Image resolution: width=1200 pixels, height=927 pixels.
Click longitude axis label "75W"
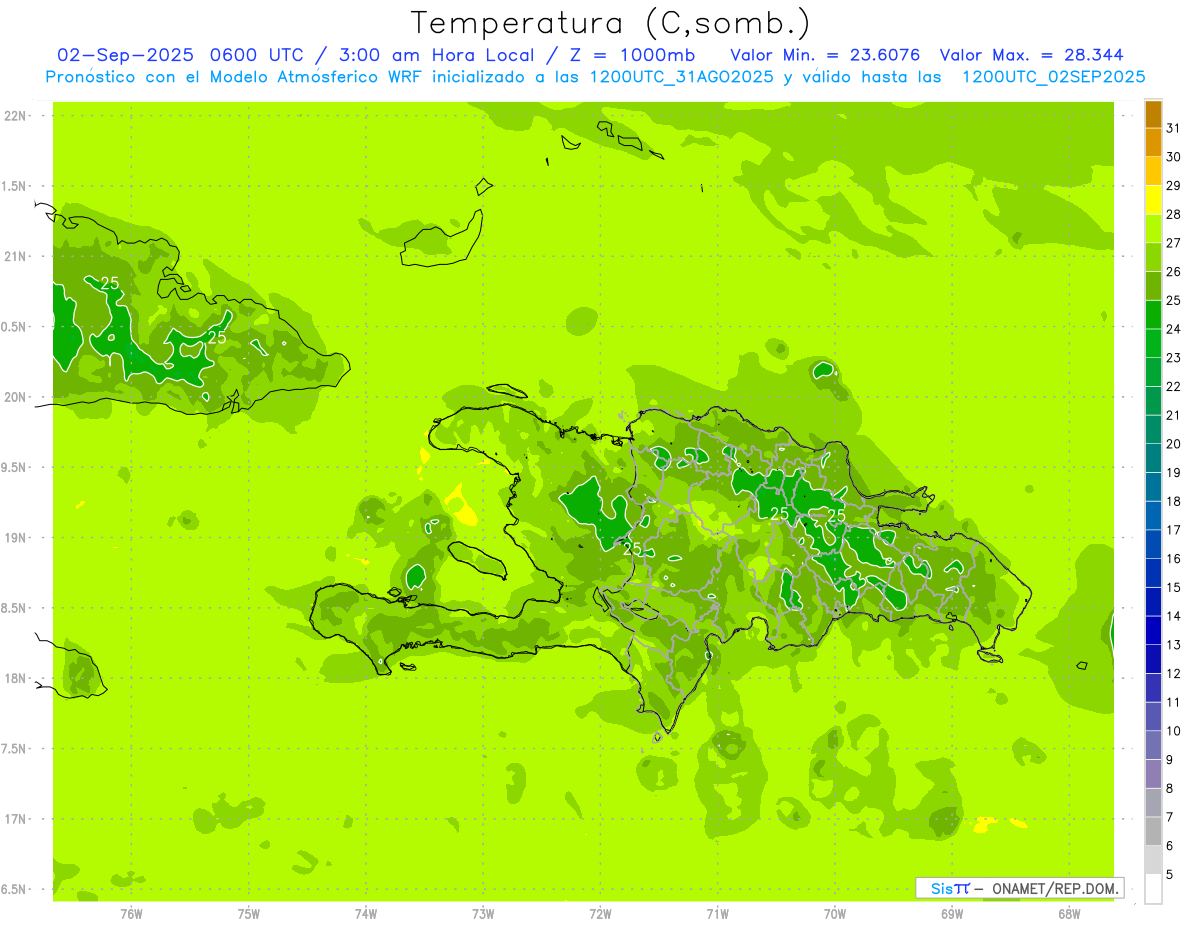(x=249, y=914)
